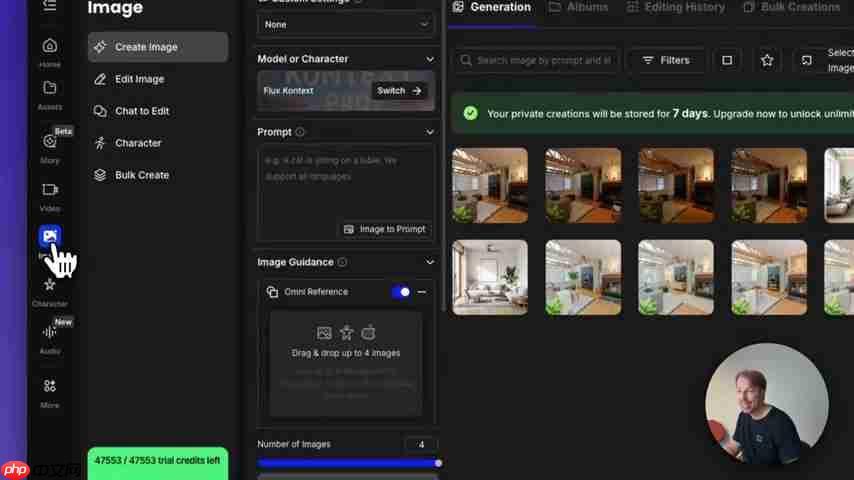Click the Image Guidance info icon

pos(342,263)
